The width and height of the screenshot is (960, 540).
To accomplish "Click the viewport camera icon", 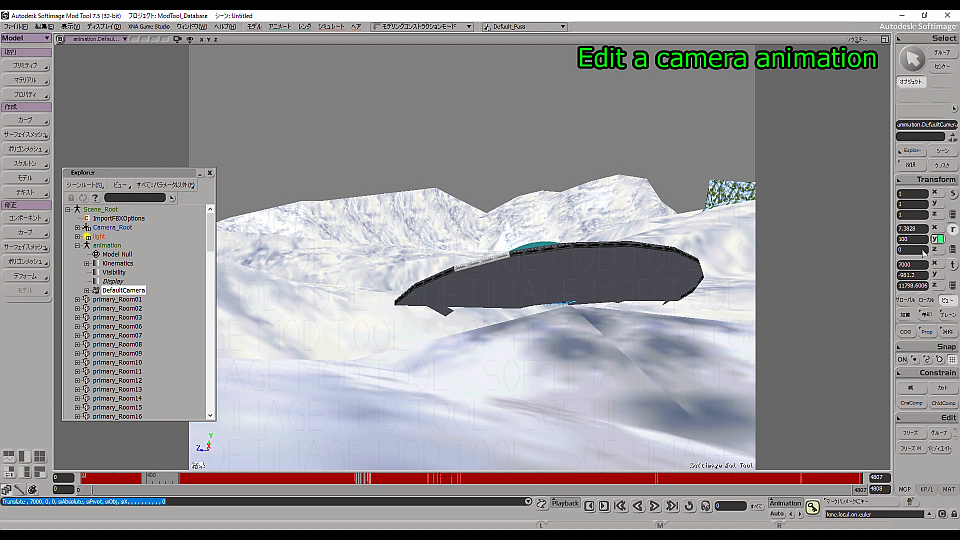I will (x=177, y=39).
